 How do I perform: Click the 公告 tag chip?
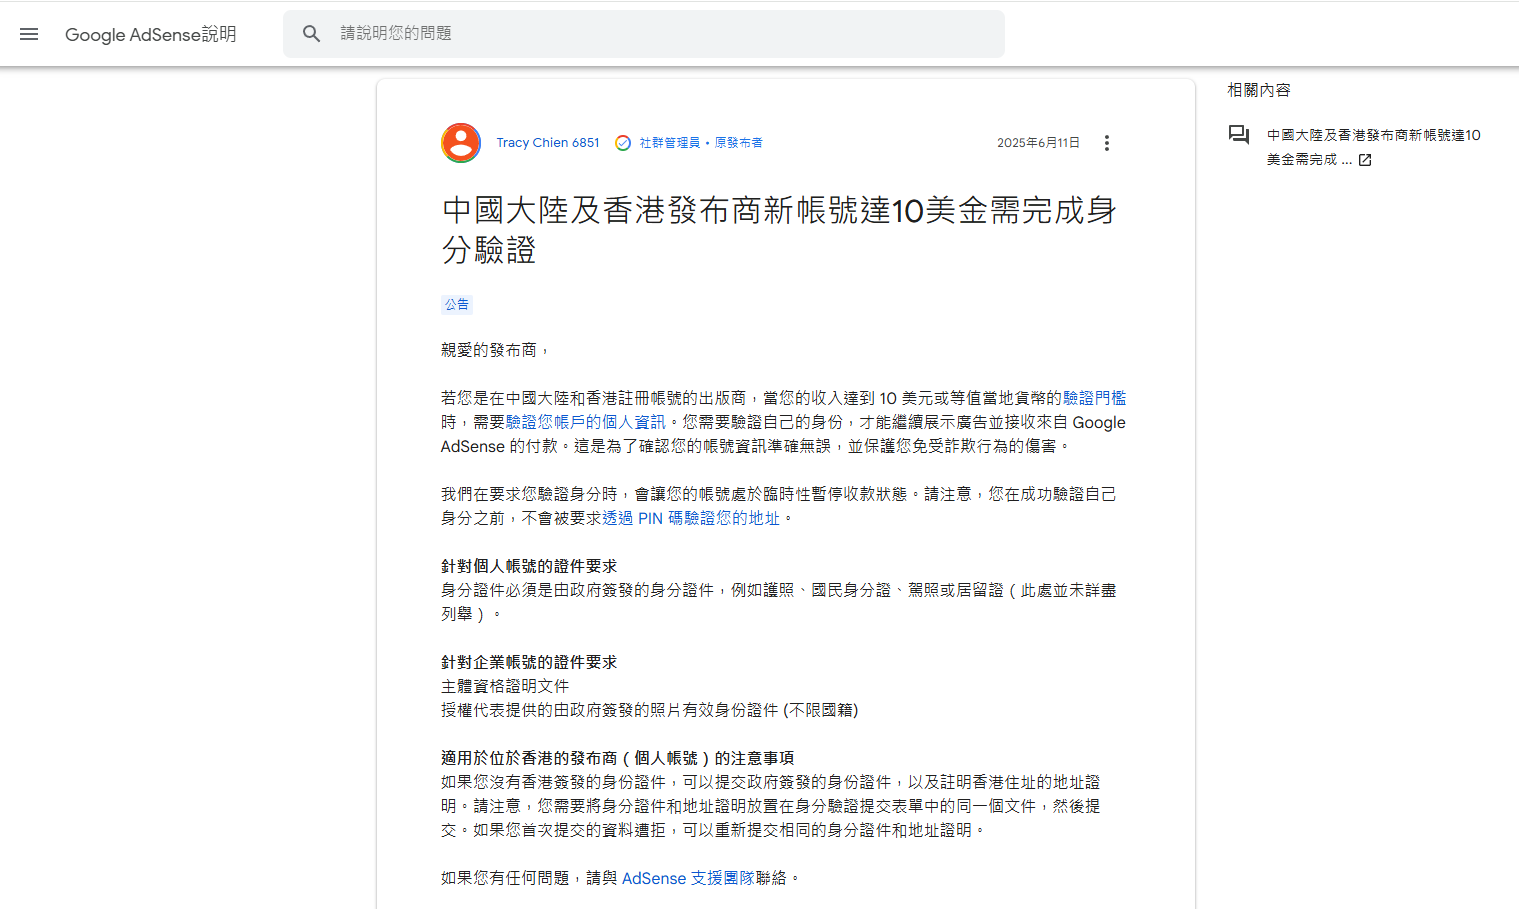coord(457,305)
